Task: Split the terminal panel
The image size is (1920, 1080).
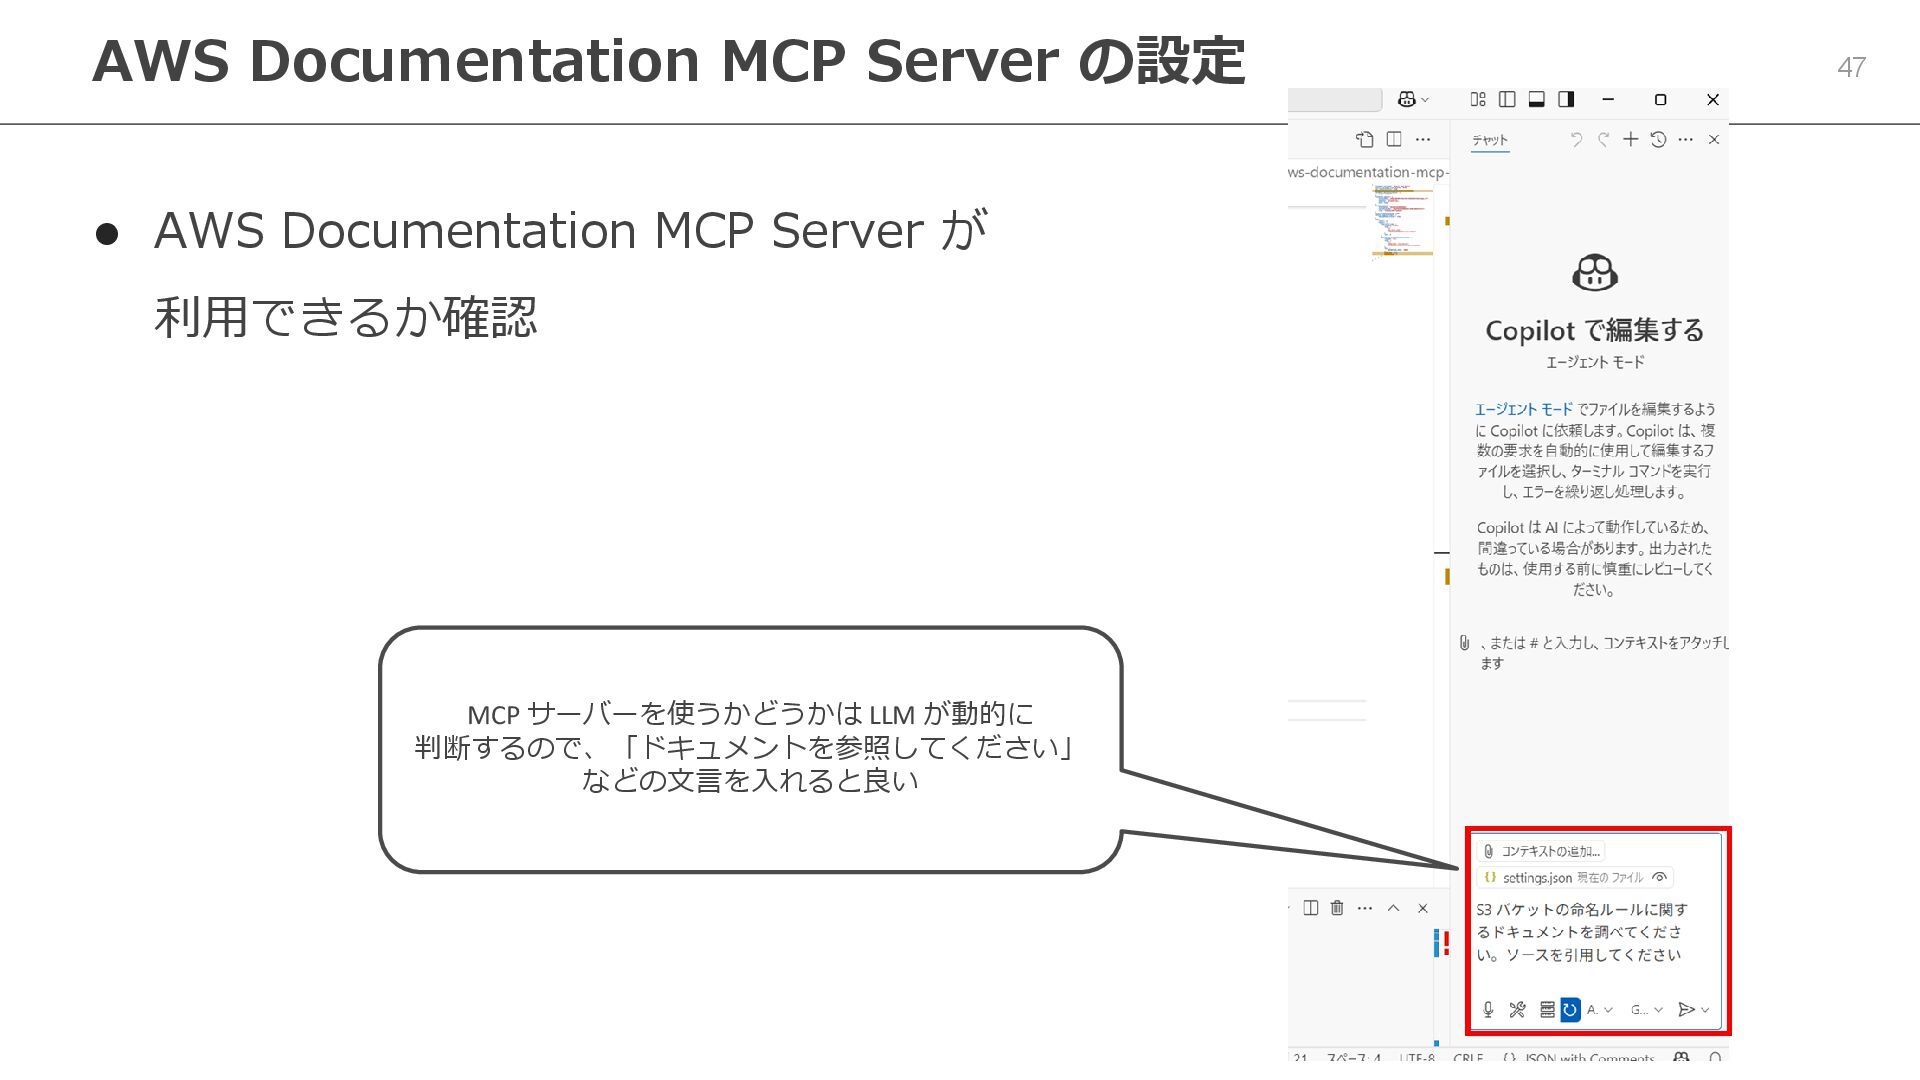Action: click(x=1311, y=908)
